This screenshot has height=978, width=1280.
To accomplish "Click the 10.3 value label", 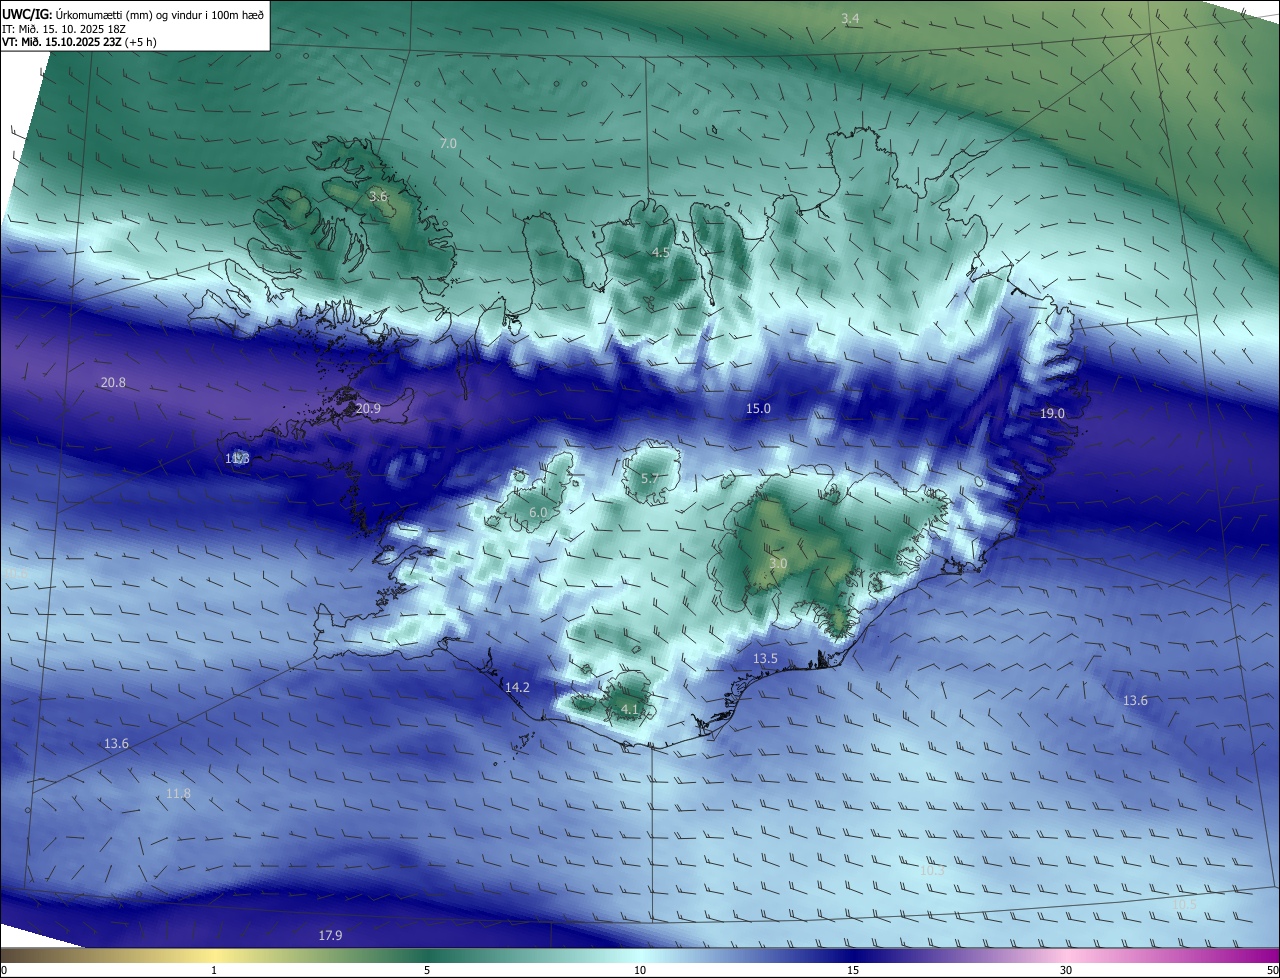I will coord(932,871).
